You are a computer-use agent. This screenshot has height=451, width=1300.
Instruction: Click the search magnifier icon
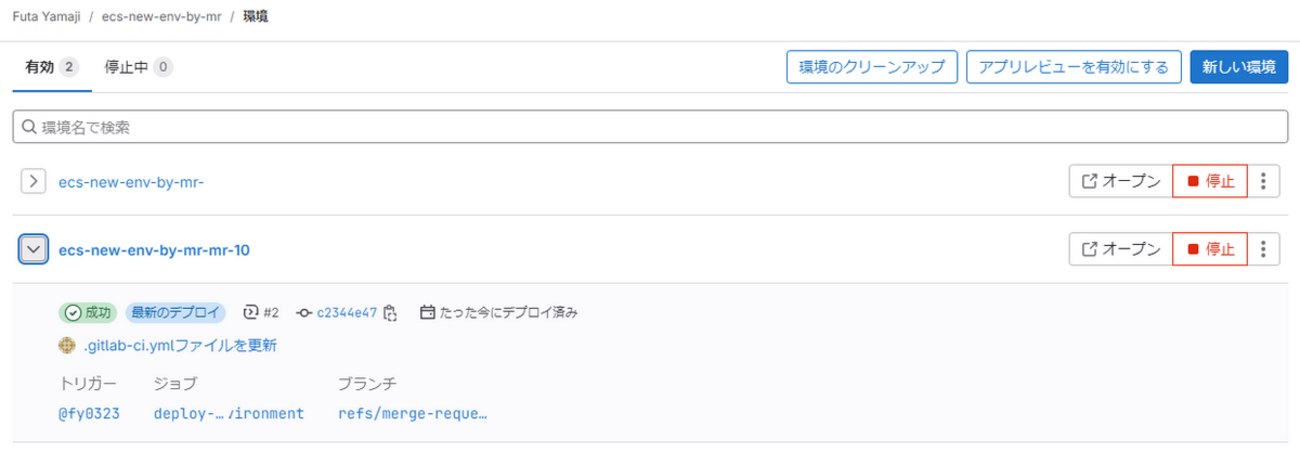[28, 127]
